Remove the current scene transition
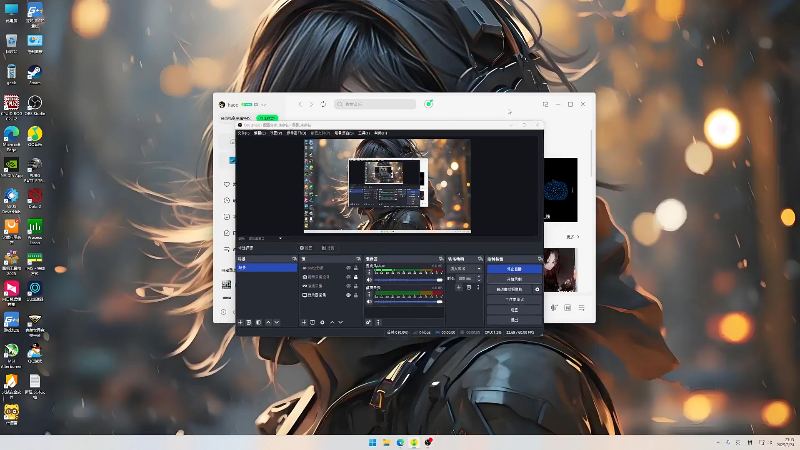Screen dimensions: 800x450 click(469, 288)
